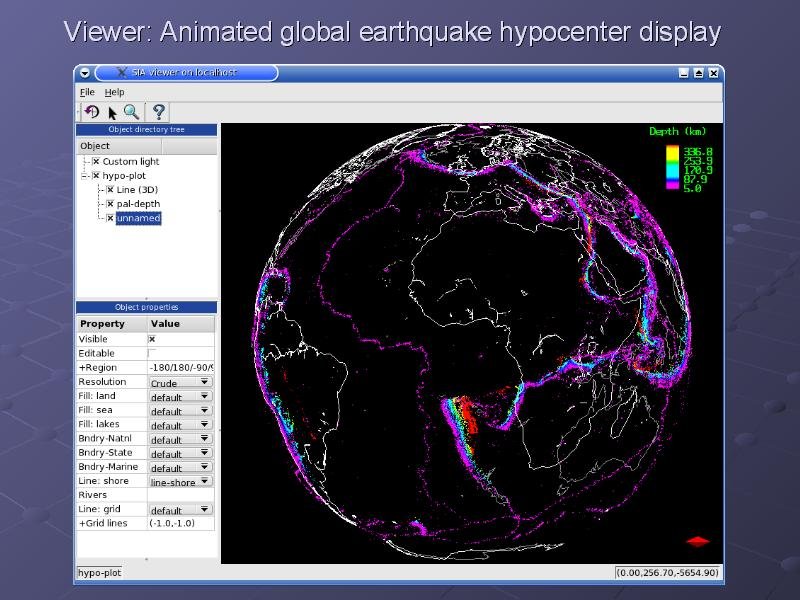Maximize the SIA viewer window

point(698,73)
